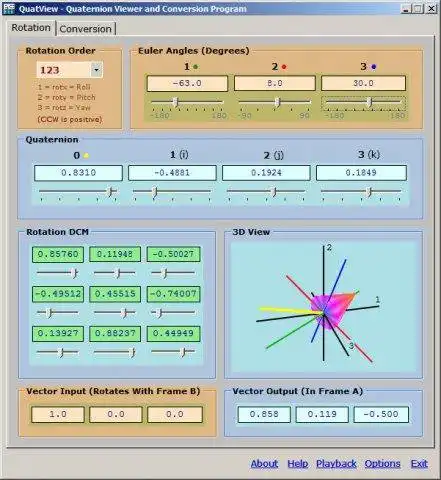The height and width of the screenshot is (480, 441).
Task: Open the Options link
Action: 382,464
